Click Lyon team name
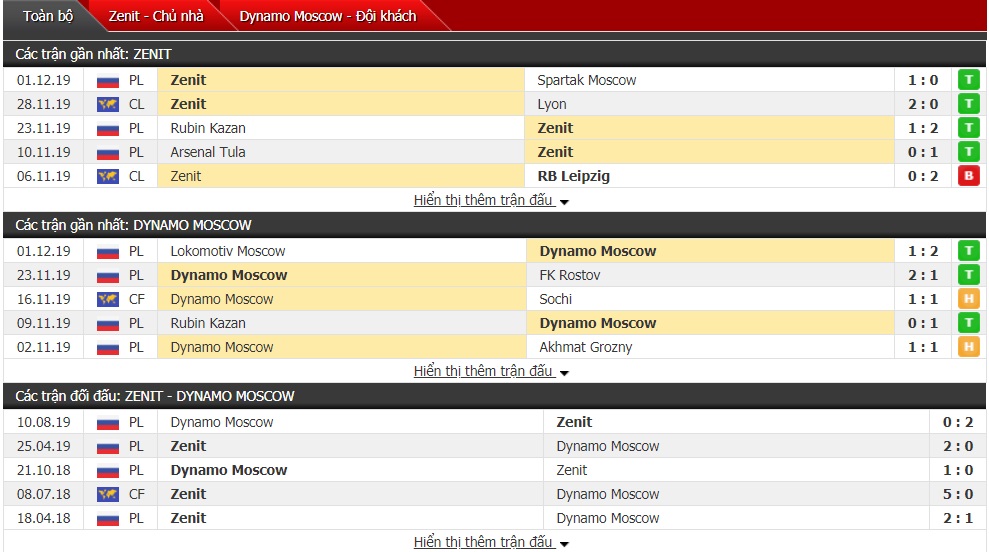This screenshot has width=989, height=552. pos(552,104)
